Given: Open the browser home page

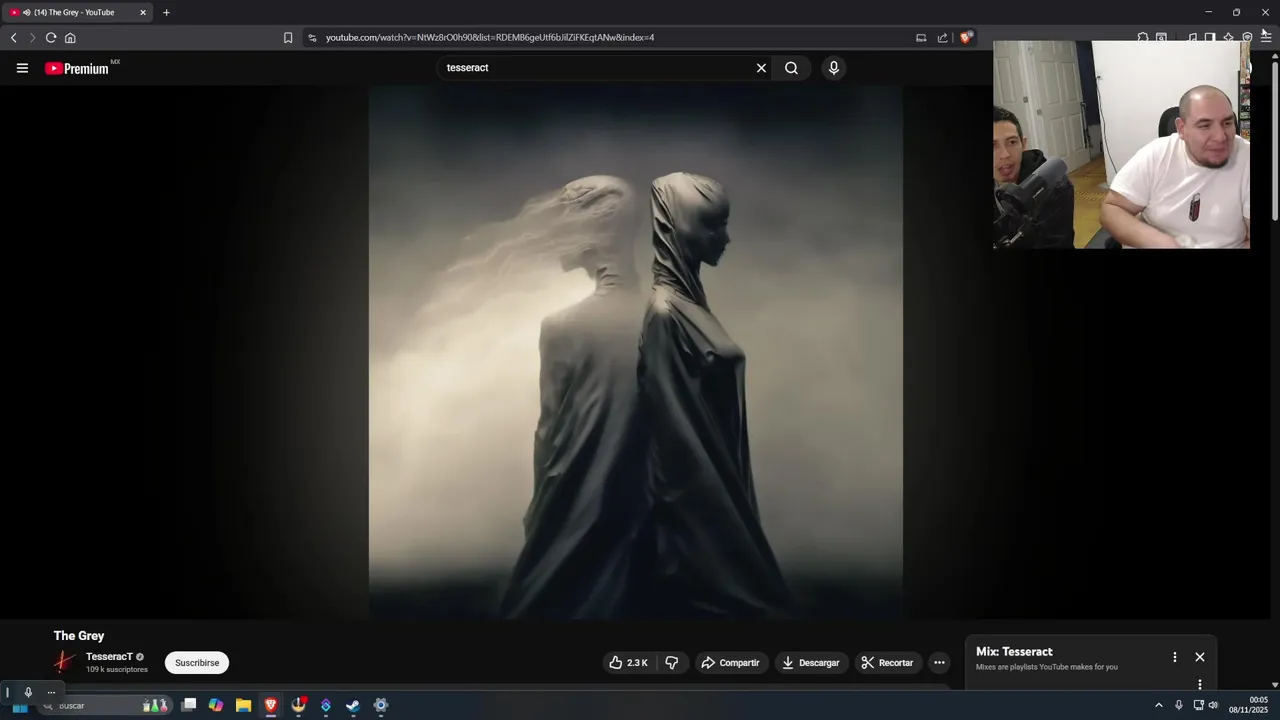Looking at the screenshot, I should tap(70, 38).
